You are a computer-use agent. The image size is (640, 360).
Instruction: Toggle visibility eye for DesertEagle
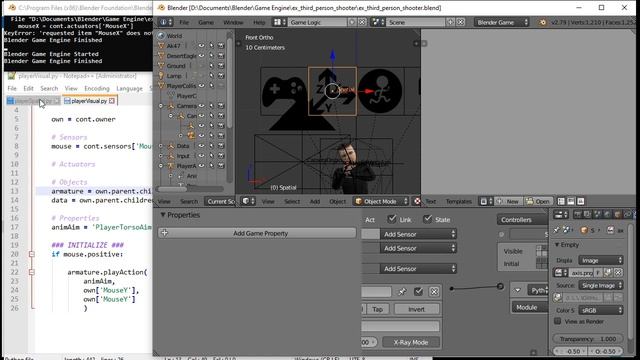pos(202,56)
